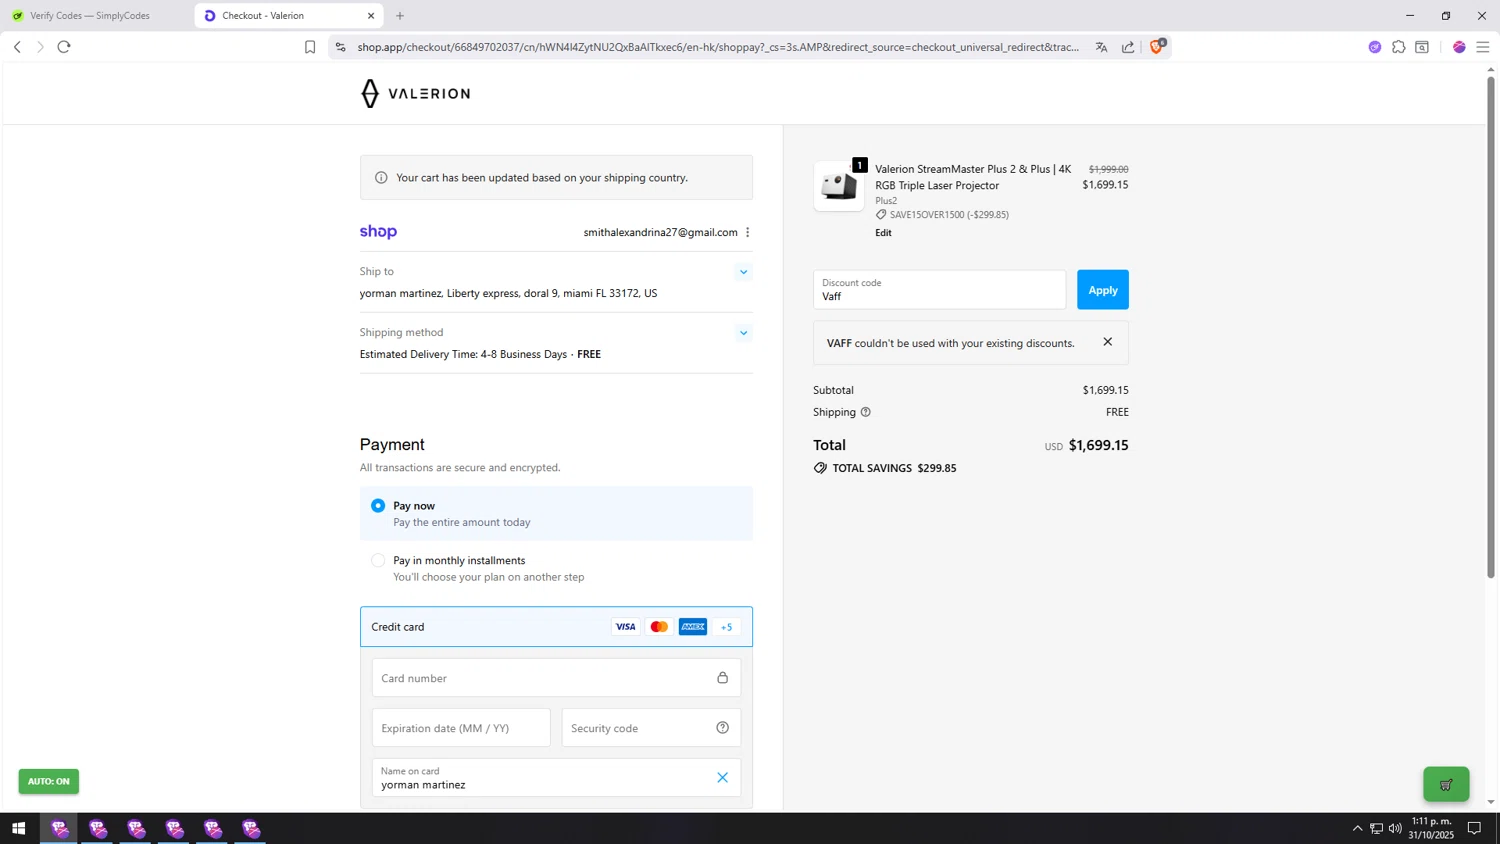Click the site settings icon in address bar
This screenshot has width=1500, height=844.
(340, 47)
